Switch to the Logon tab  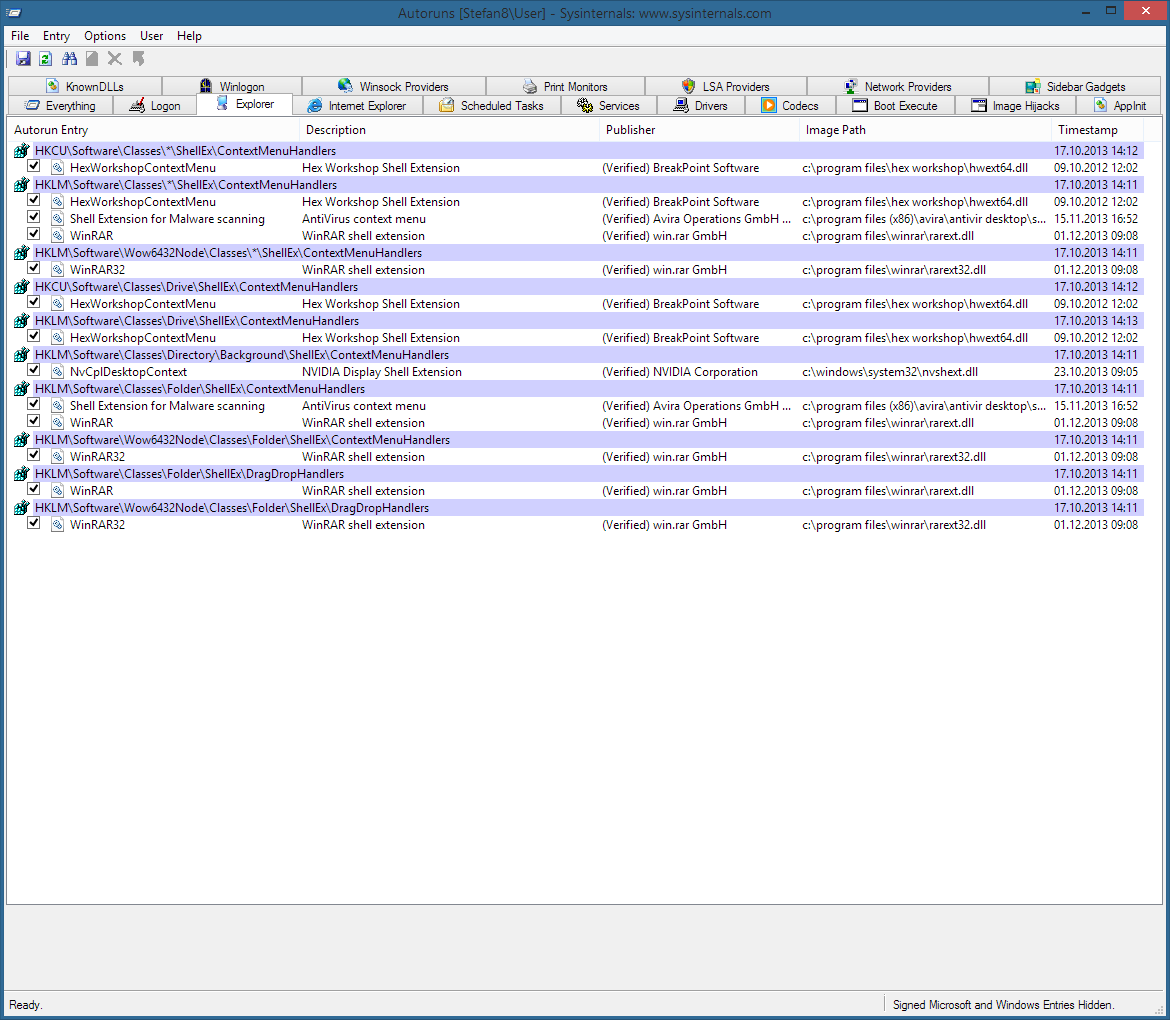155,105
